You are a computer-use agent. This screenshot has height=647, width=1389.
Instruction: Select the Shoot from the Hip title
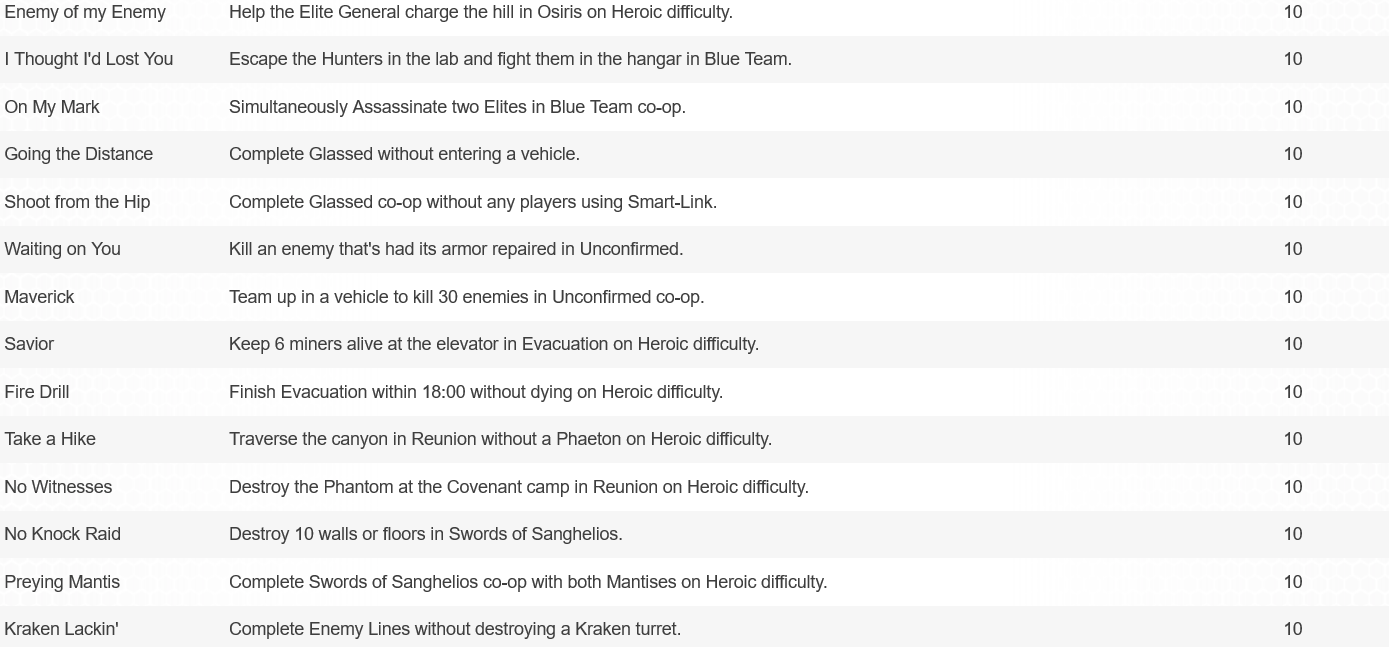(77, 202)
